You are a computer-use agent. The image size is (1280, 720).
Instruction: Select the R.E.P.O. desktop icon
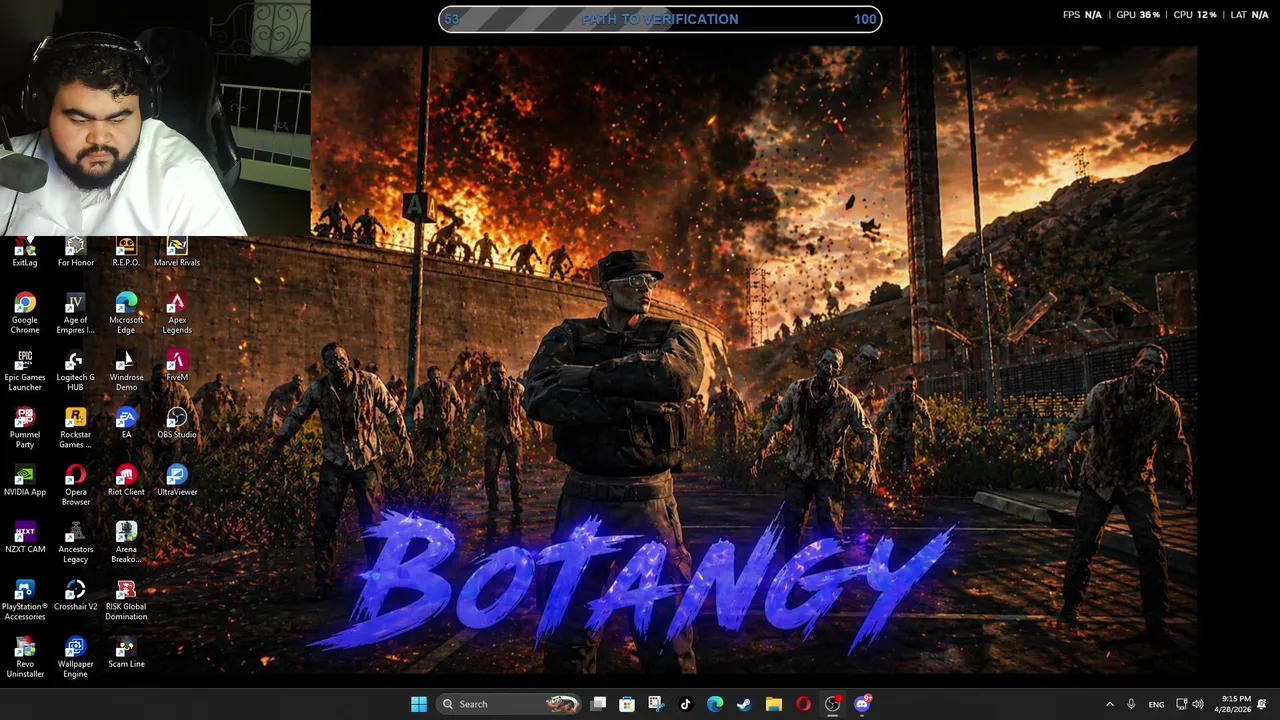point(126,253)
